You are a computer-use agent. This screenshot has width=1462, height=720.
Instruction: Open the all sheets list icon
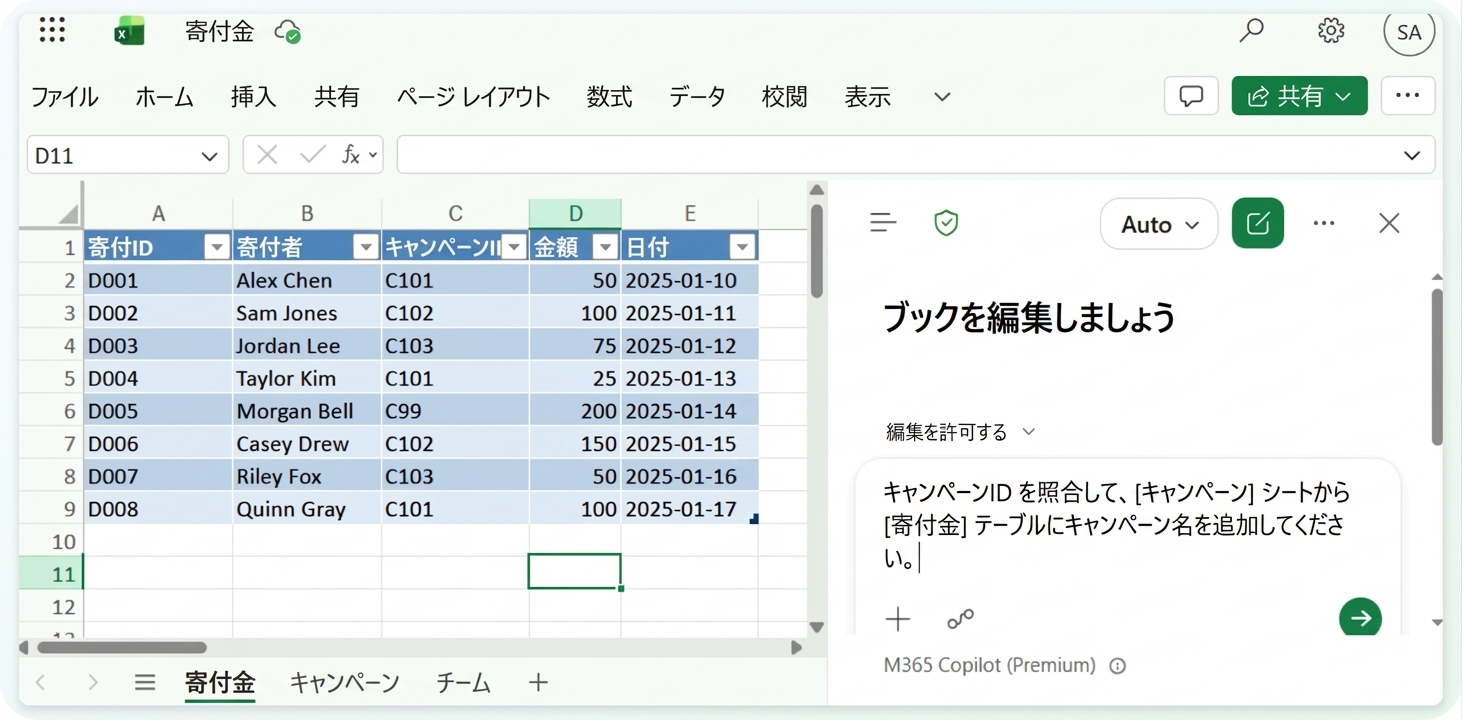point(145,683)
